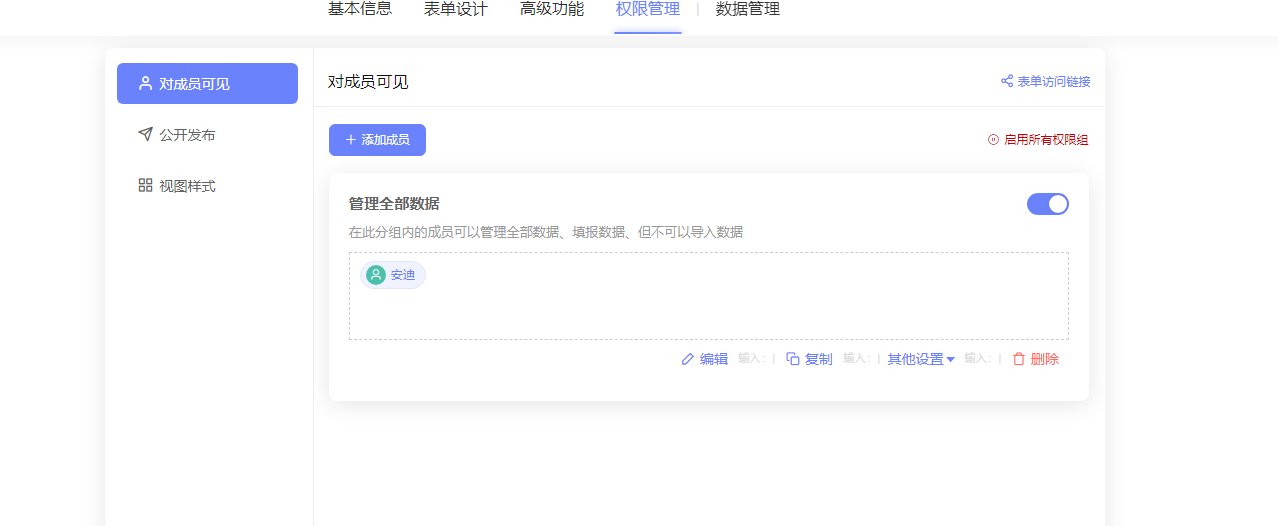Go to the 数据管理 tab
1278x526 pixels.
point(747,10)
